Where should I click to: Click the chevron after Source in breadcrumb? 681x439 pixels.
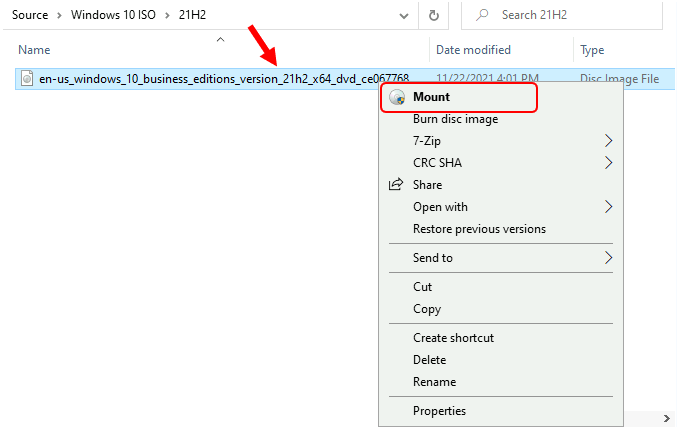point(60,16)
